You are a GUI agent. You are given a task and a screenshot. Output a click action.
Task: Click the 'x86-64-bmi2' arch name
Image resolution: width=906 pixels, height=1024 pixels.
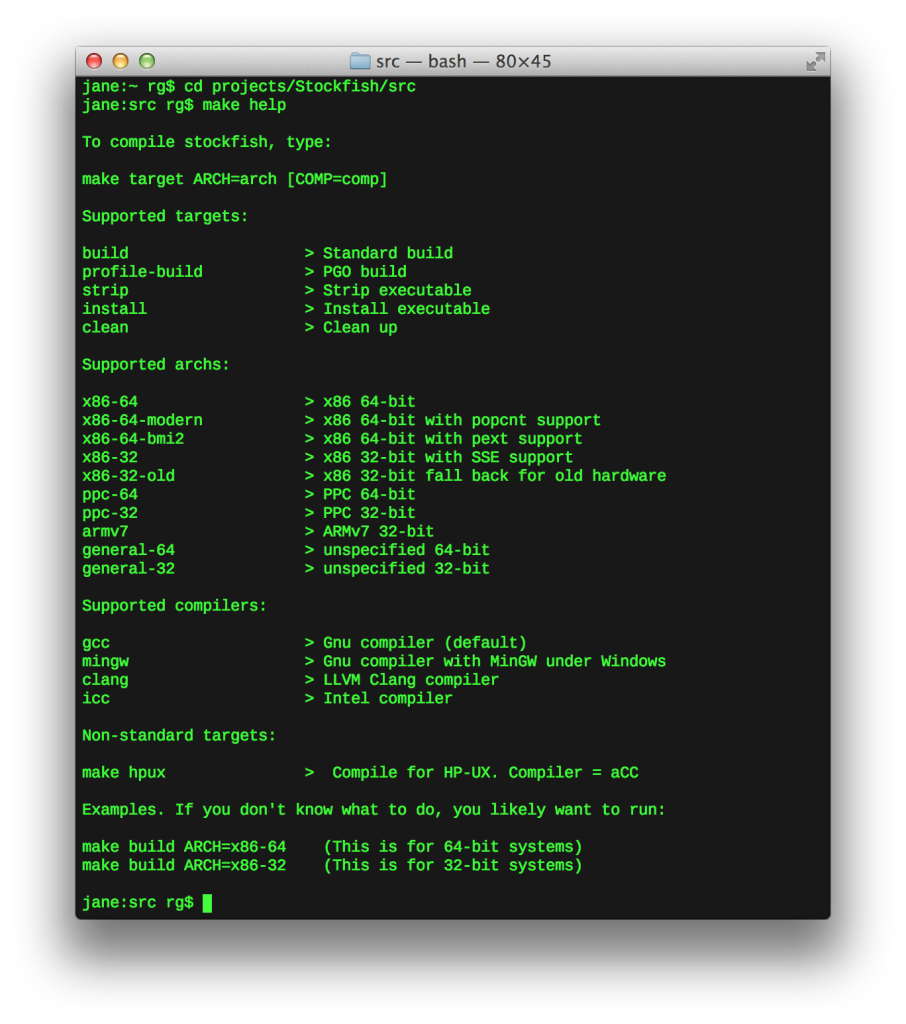pos(133,439)
